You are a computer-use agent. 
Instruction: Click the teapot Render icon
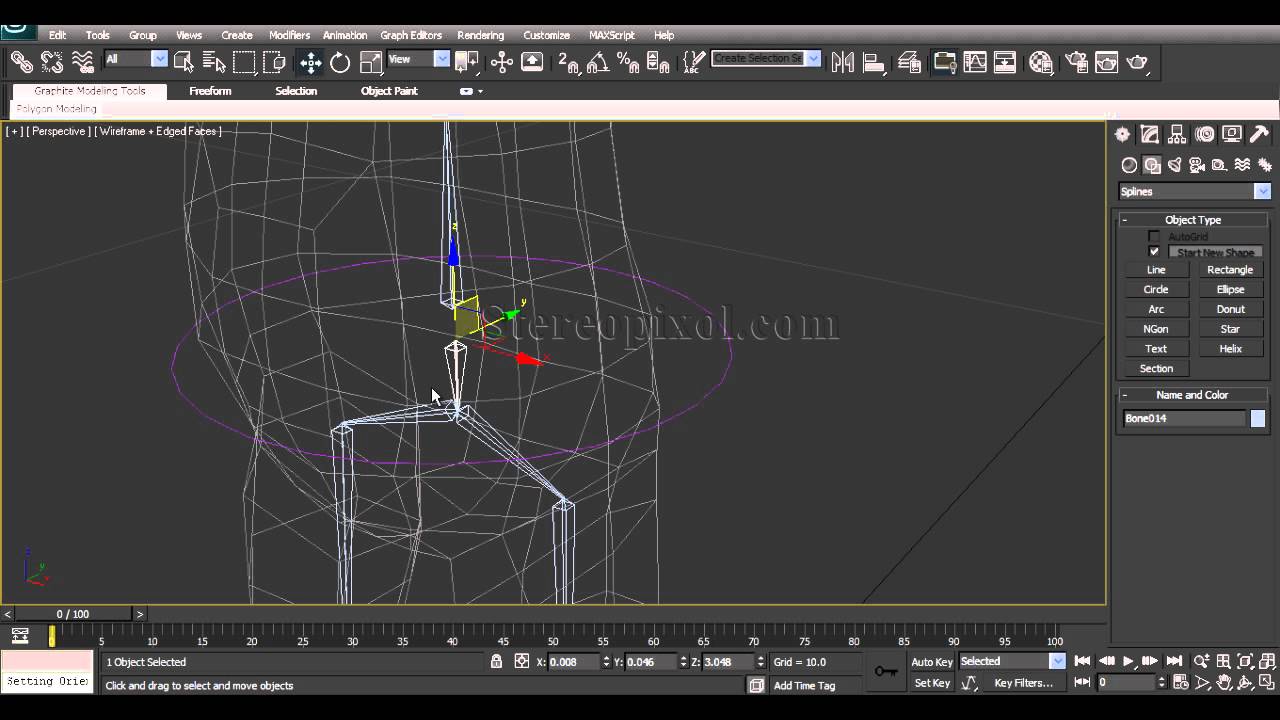(x=1137, y=62)
